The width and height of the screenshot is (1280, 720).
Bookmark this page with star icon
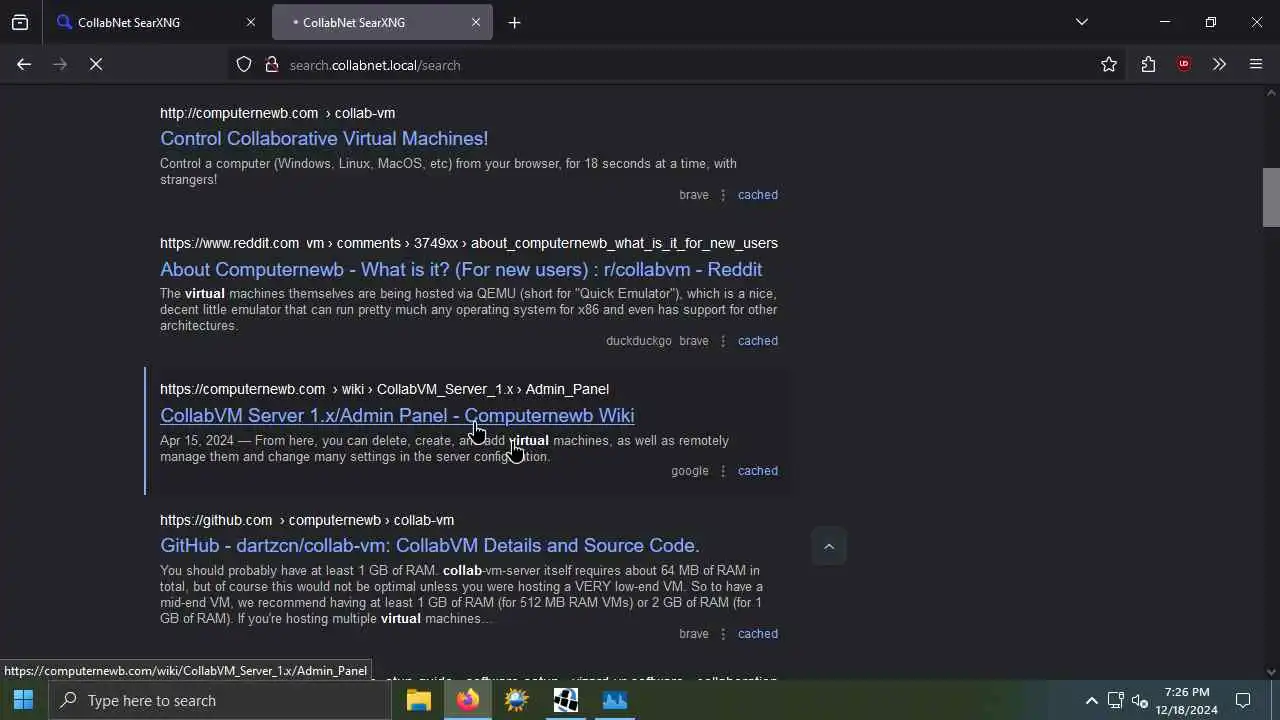1109,64
